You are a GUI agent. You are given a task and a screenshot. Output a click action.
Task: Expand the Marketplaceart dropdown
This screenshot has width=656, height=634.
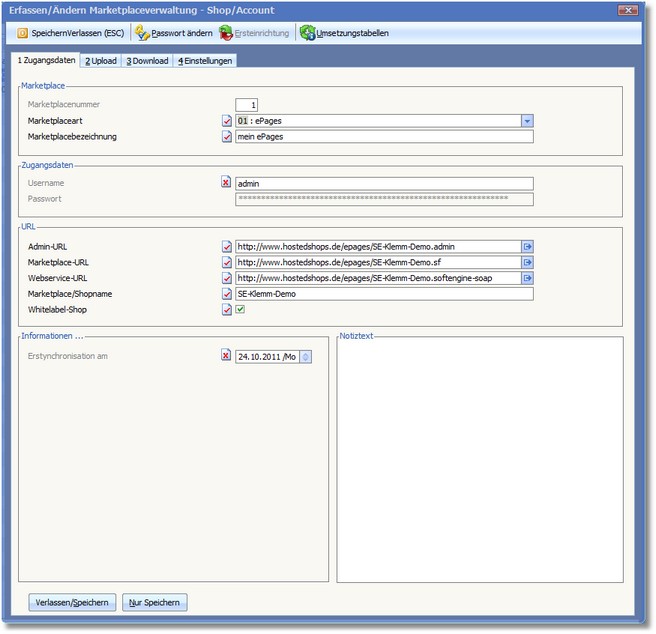coord(527,121)
